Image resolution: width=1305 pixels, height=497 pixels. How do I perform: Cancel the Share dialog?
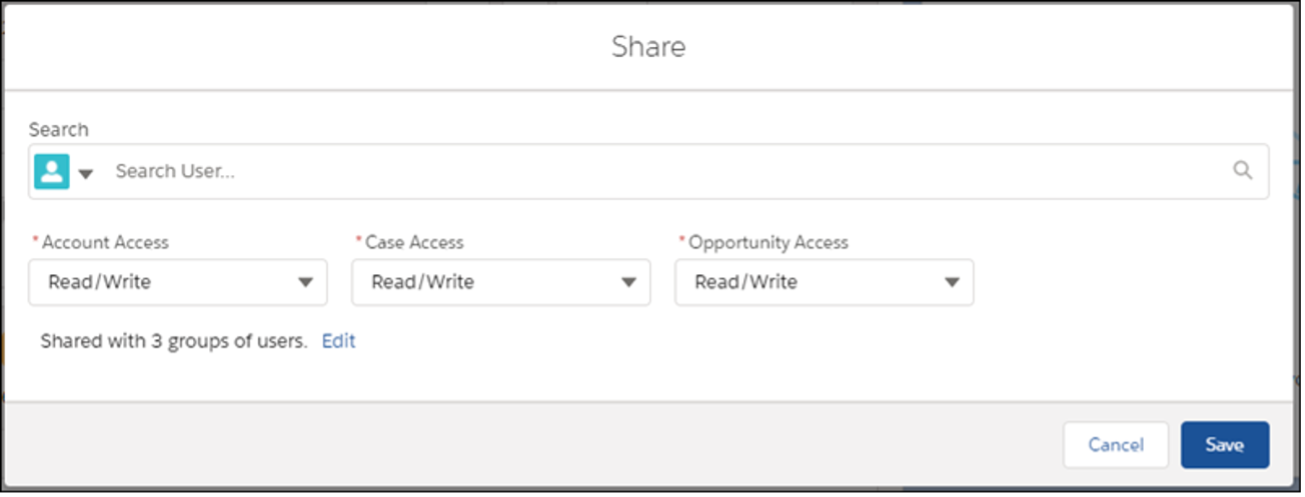1116,445
